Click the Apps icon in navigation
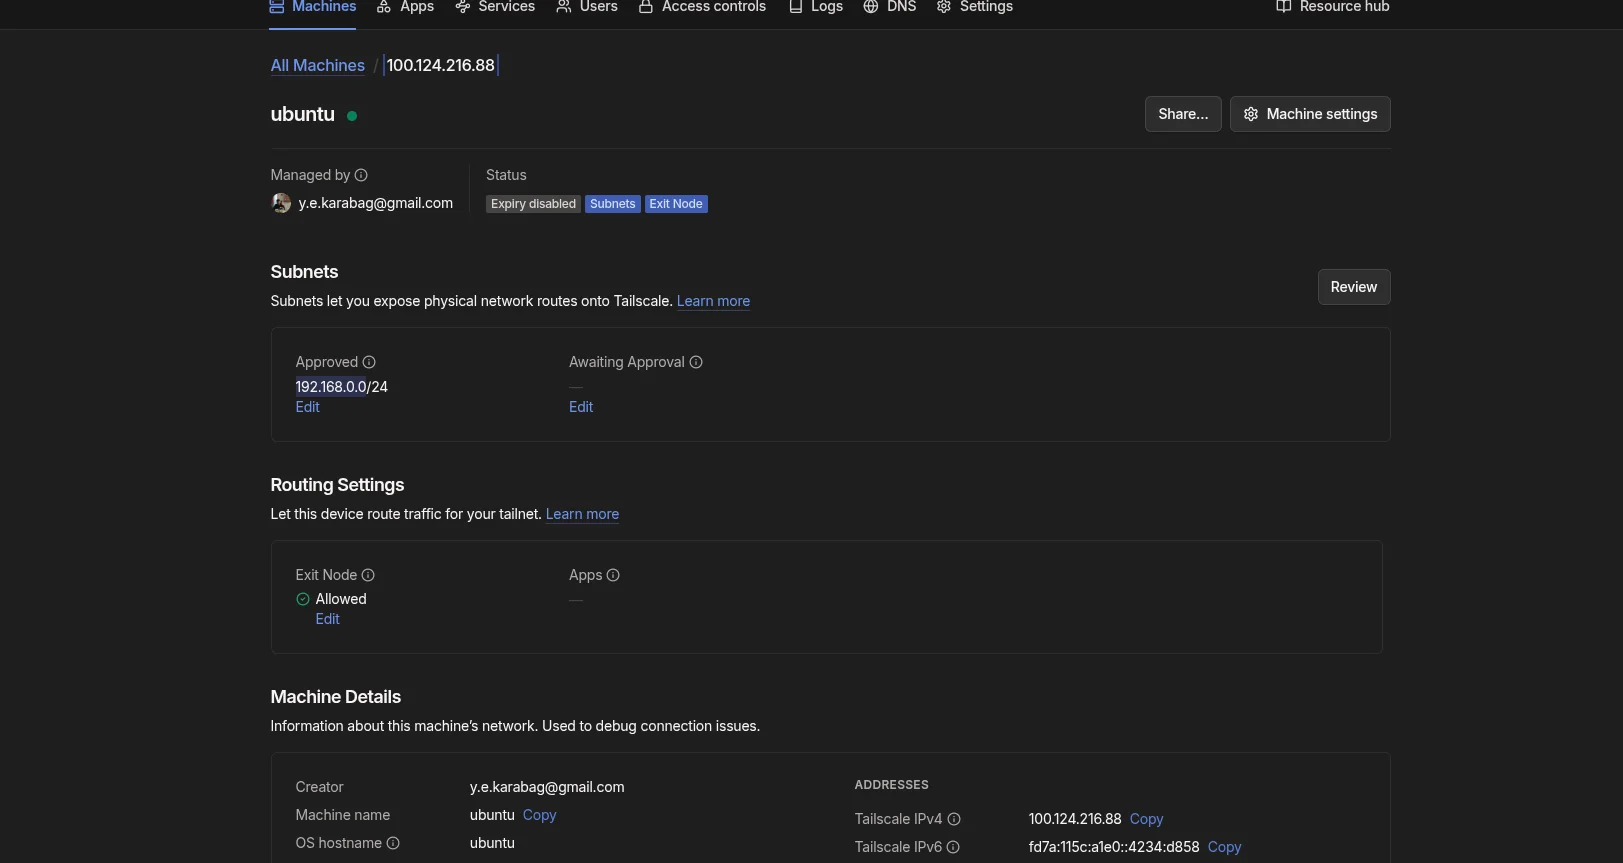This screenshot has width=1623, height=863. point(384,7)
